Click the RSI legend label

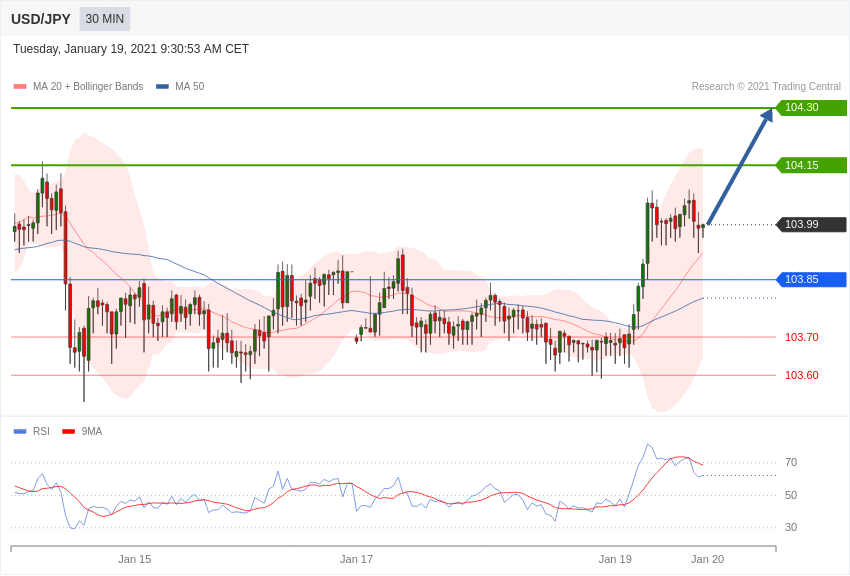click(x=41, y=431)
